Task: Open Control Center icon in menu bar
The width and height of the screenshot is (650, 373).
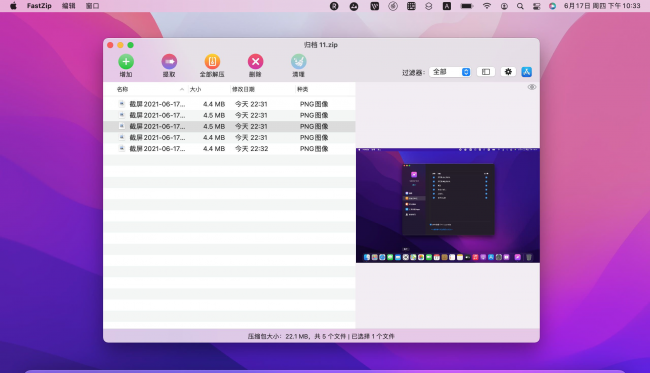Action: [536, 6]
